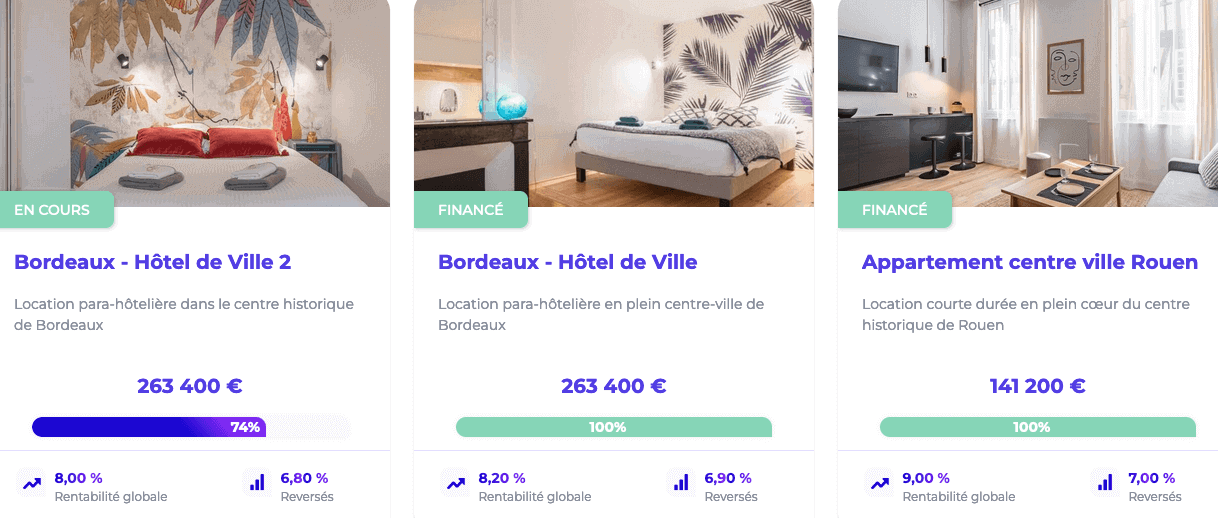Screen dimensions: 1218x518
Task: Select the Rouen apartment living room photo
Action: (x=1028, y=103)
